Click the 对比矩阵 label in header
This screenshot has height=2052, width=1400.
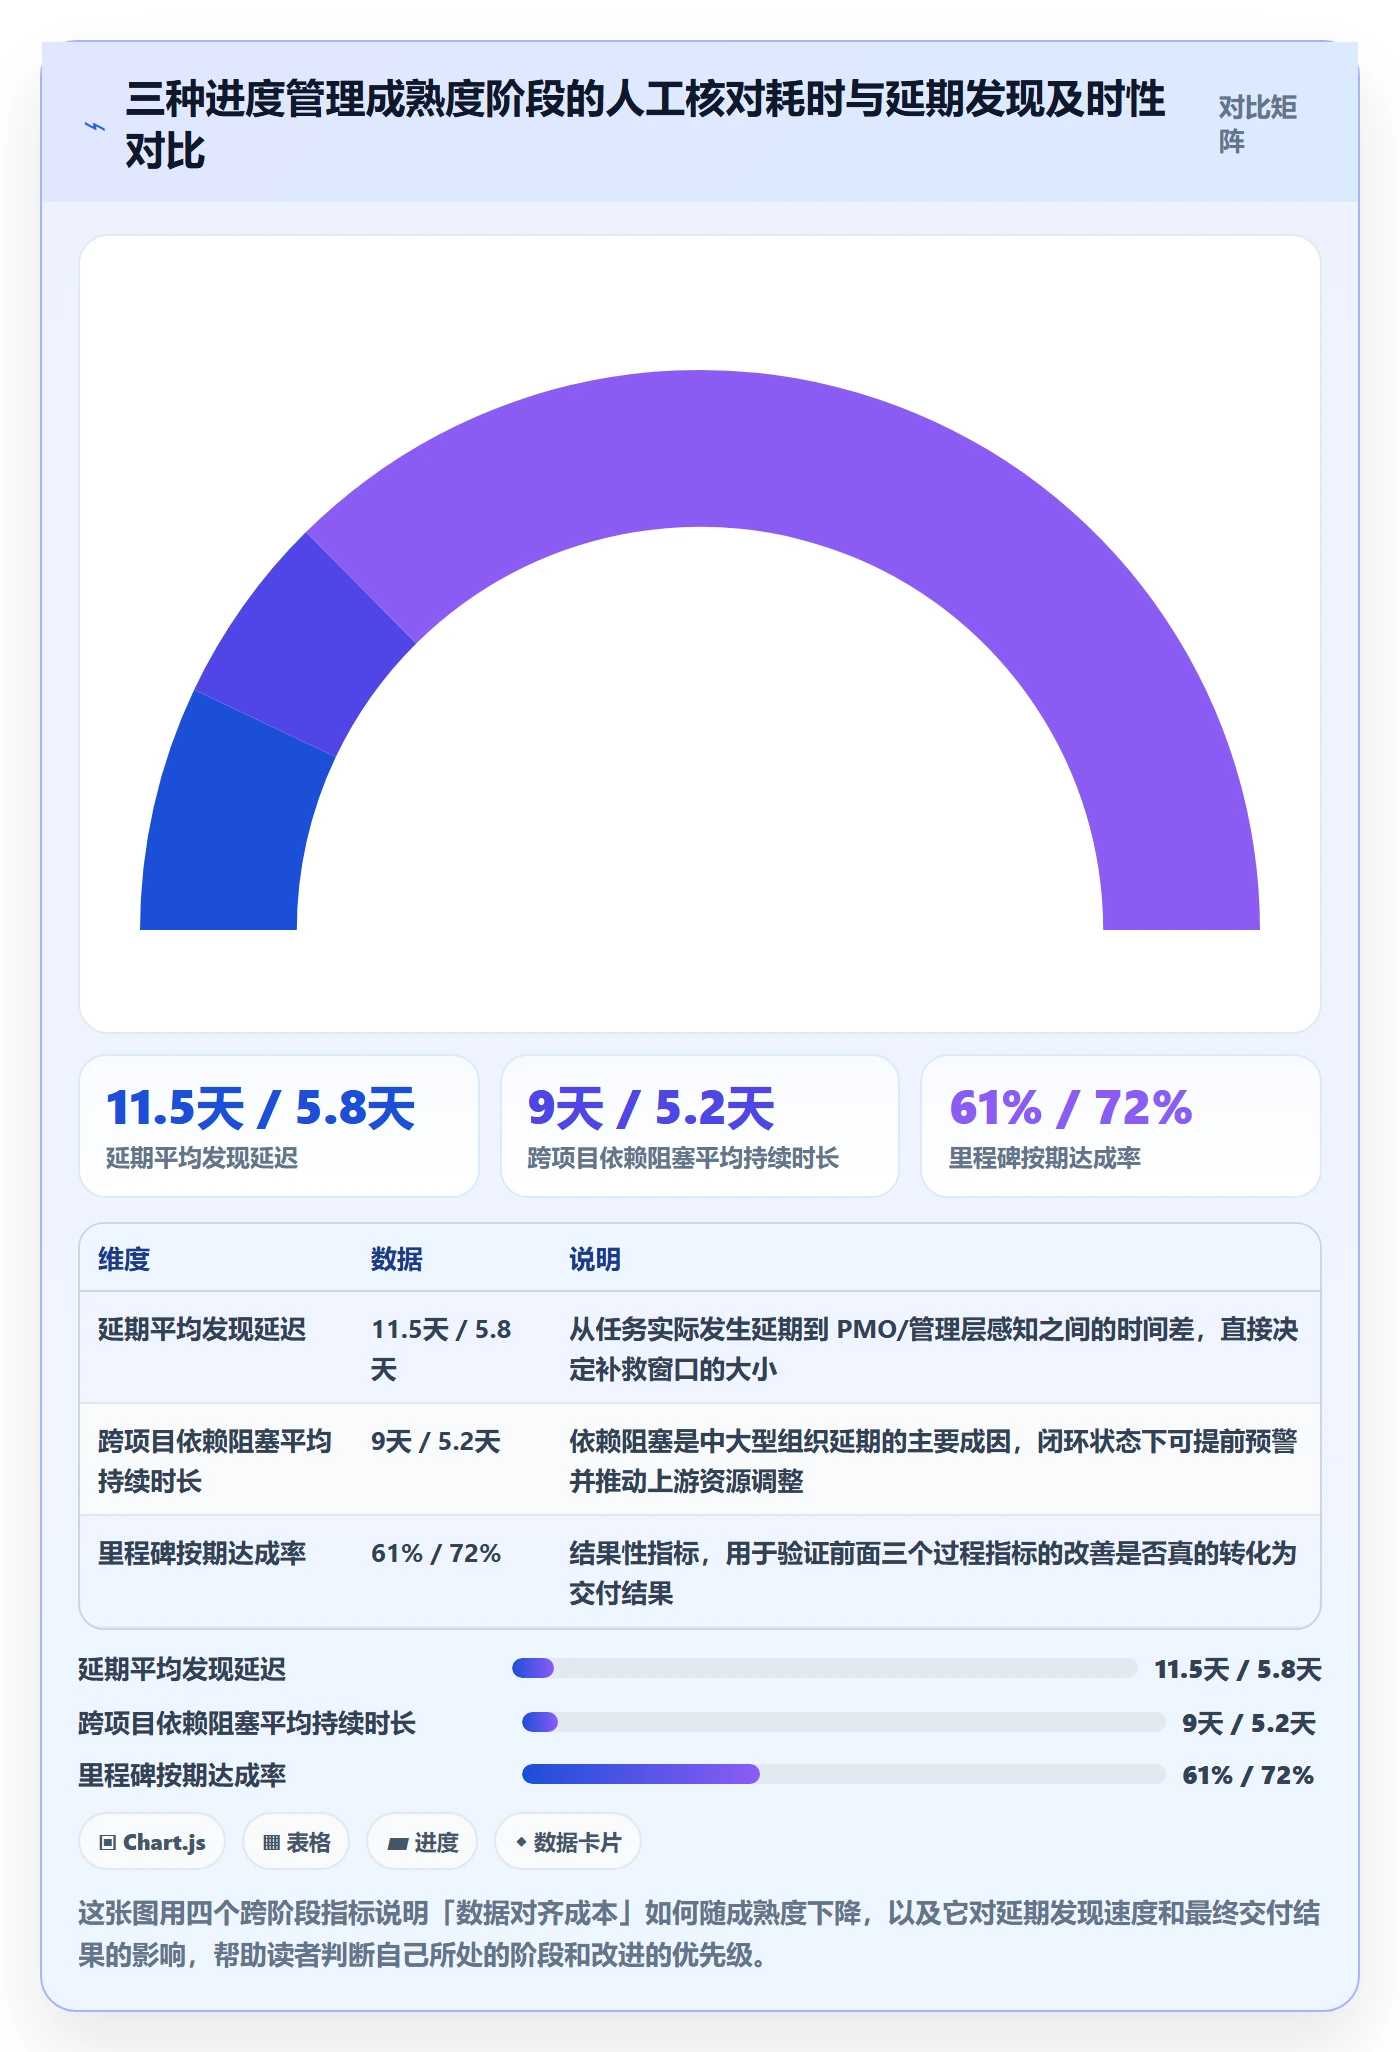[1258, 124]
